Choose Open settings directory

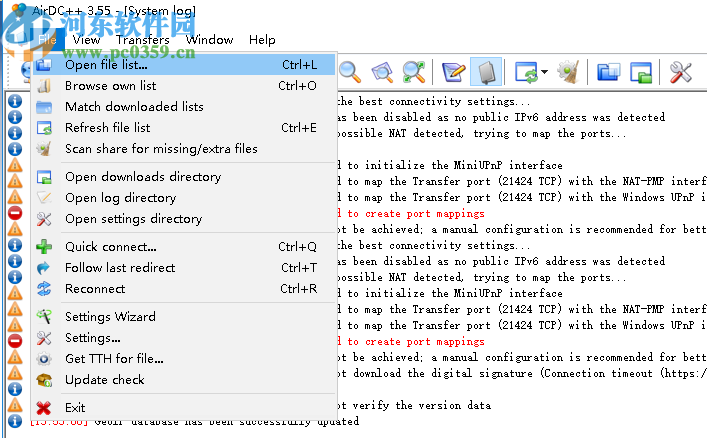[184, 219]
